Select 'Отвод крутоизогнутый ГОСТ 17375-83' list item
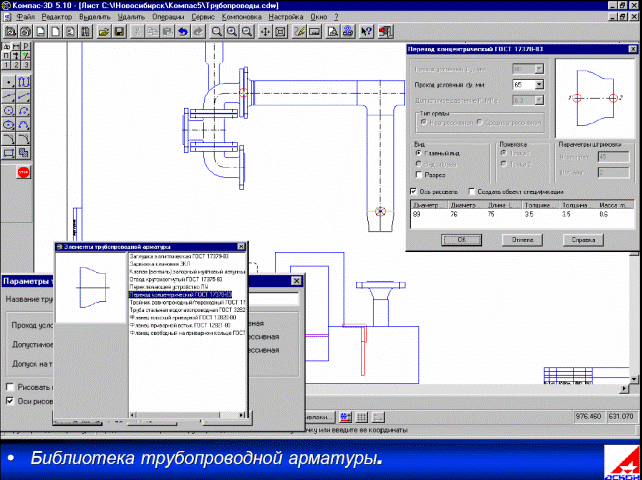642x480 pixels. click(x=176, y=279)
